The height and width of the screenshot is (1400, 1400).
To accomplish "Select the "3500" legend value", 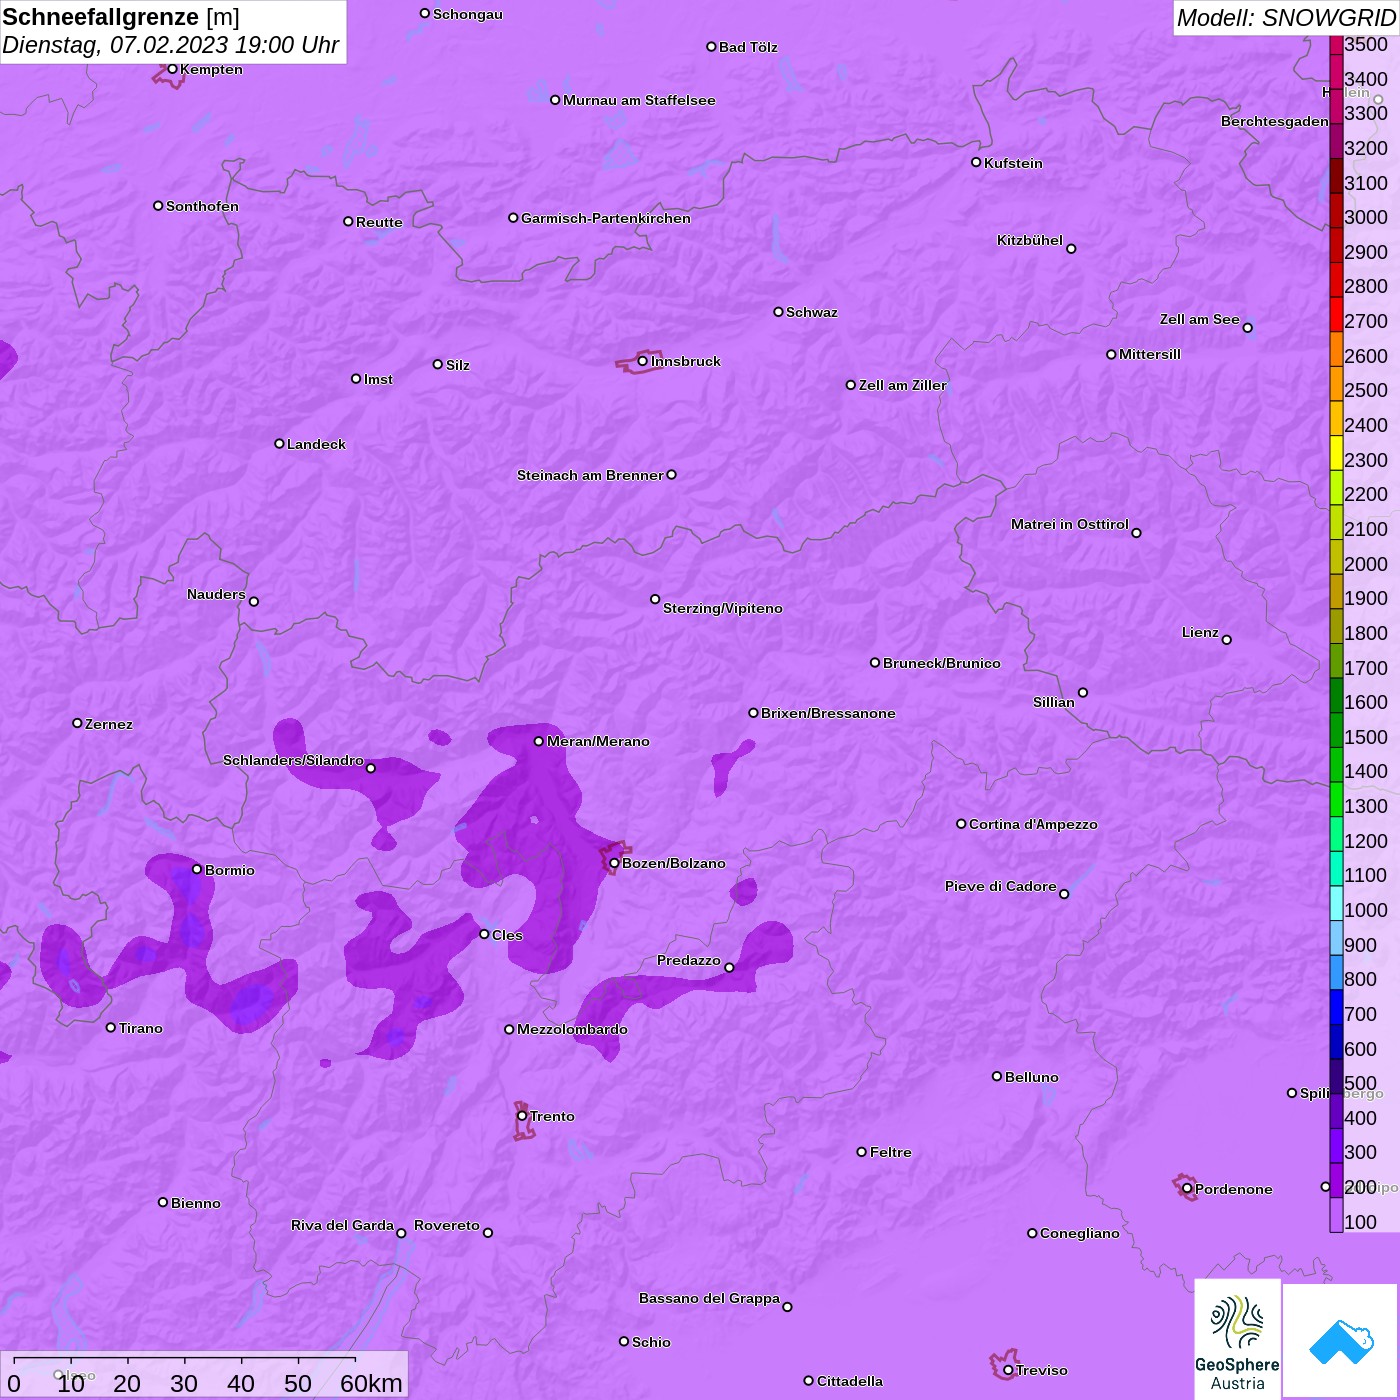I will 1366,44.
